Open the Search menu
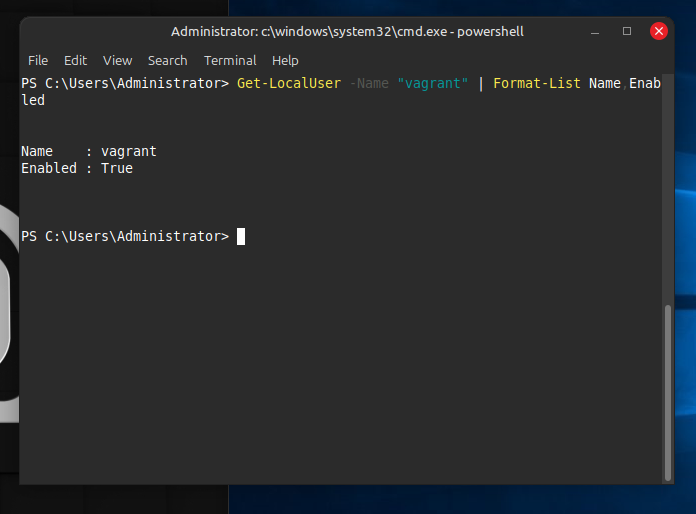 point(167,60)
